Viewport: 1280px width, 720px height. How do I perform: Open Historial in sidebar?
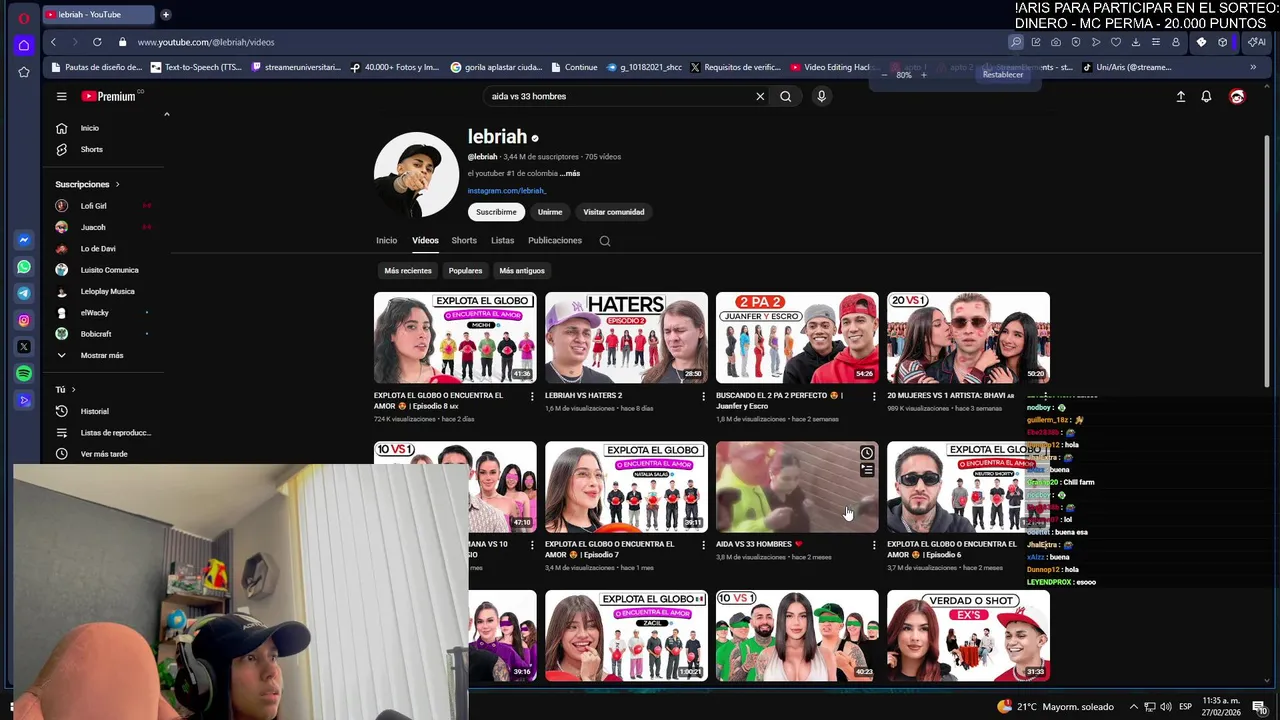(94, 411)
